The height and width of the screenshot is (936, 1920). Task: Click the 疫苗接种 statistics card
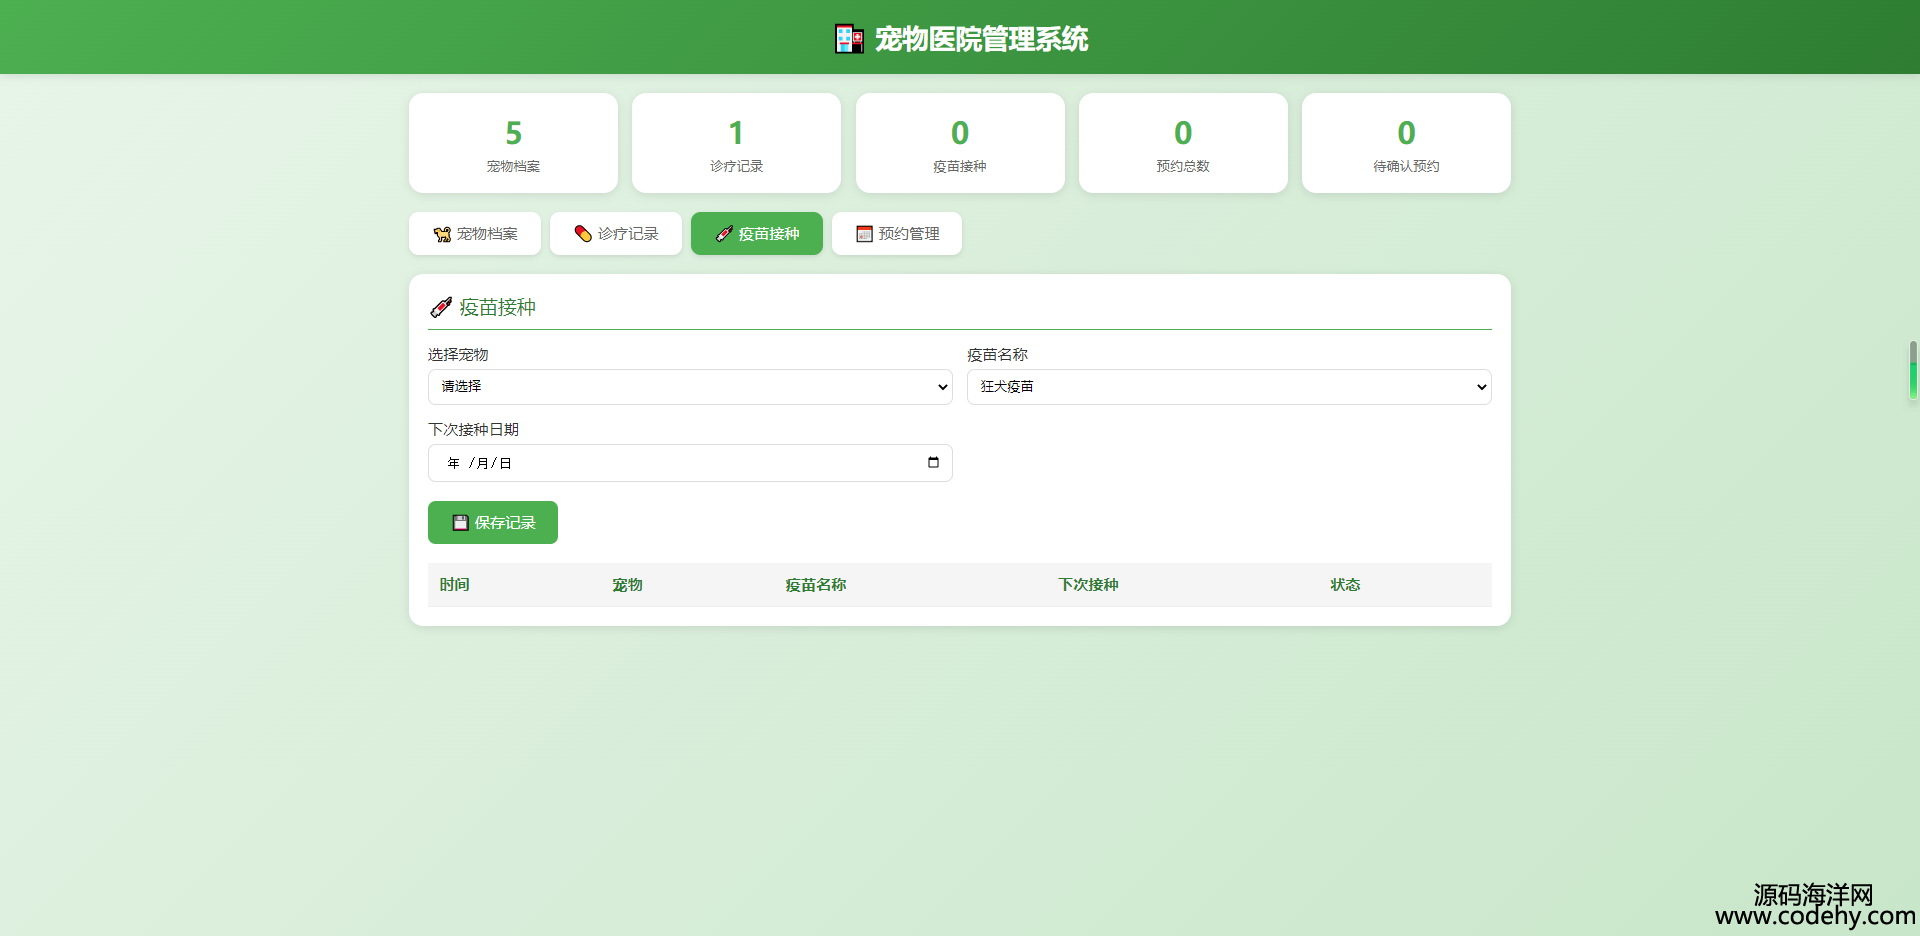(960, 143)
